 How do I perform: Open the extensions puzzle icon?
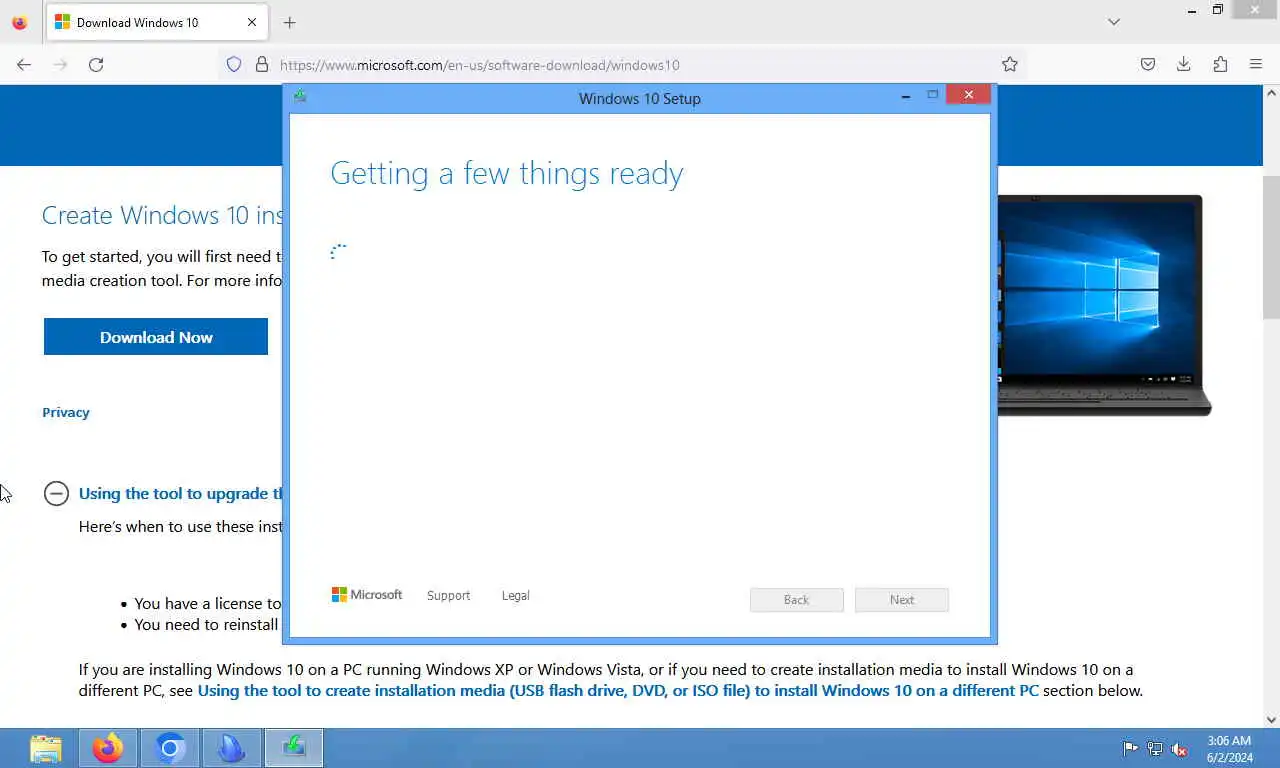click(x=1220, y=64)
